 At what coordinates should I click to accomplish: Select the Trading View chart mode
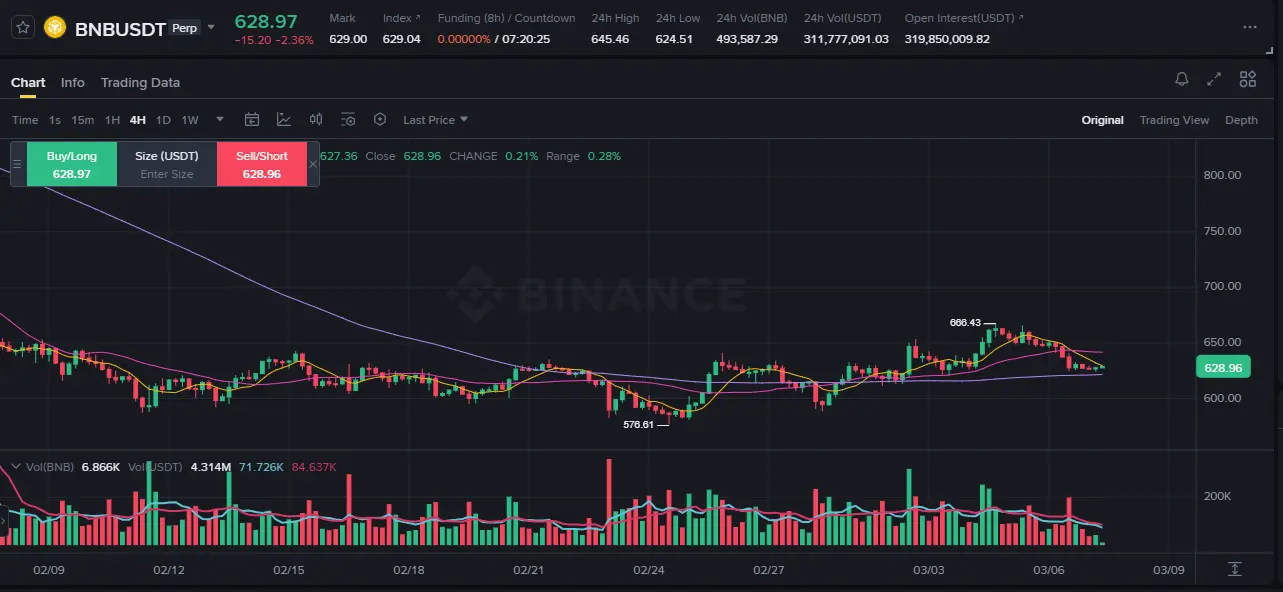[1174, 120]
